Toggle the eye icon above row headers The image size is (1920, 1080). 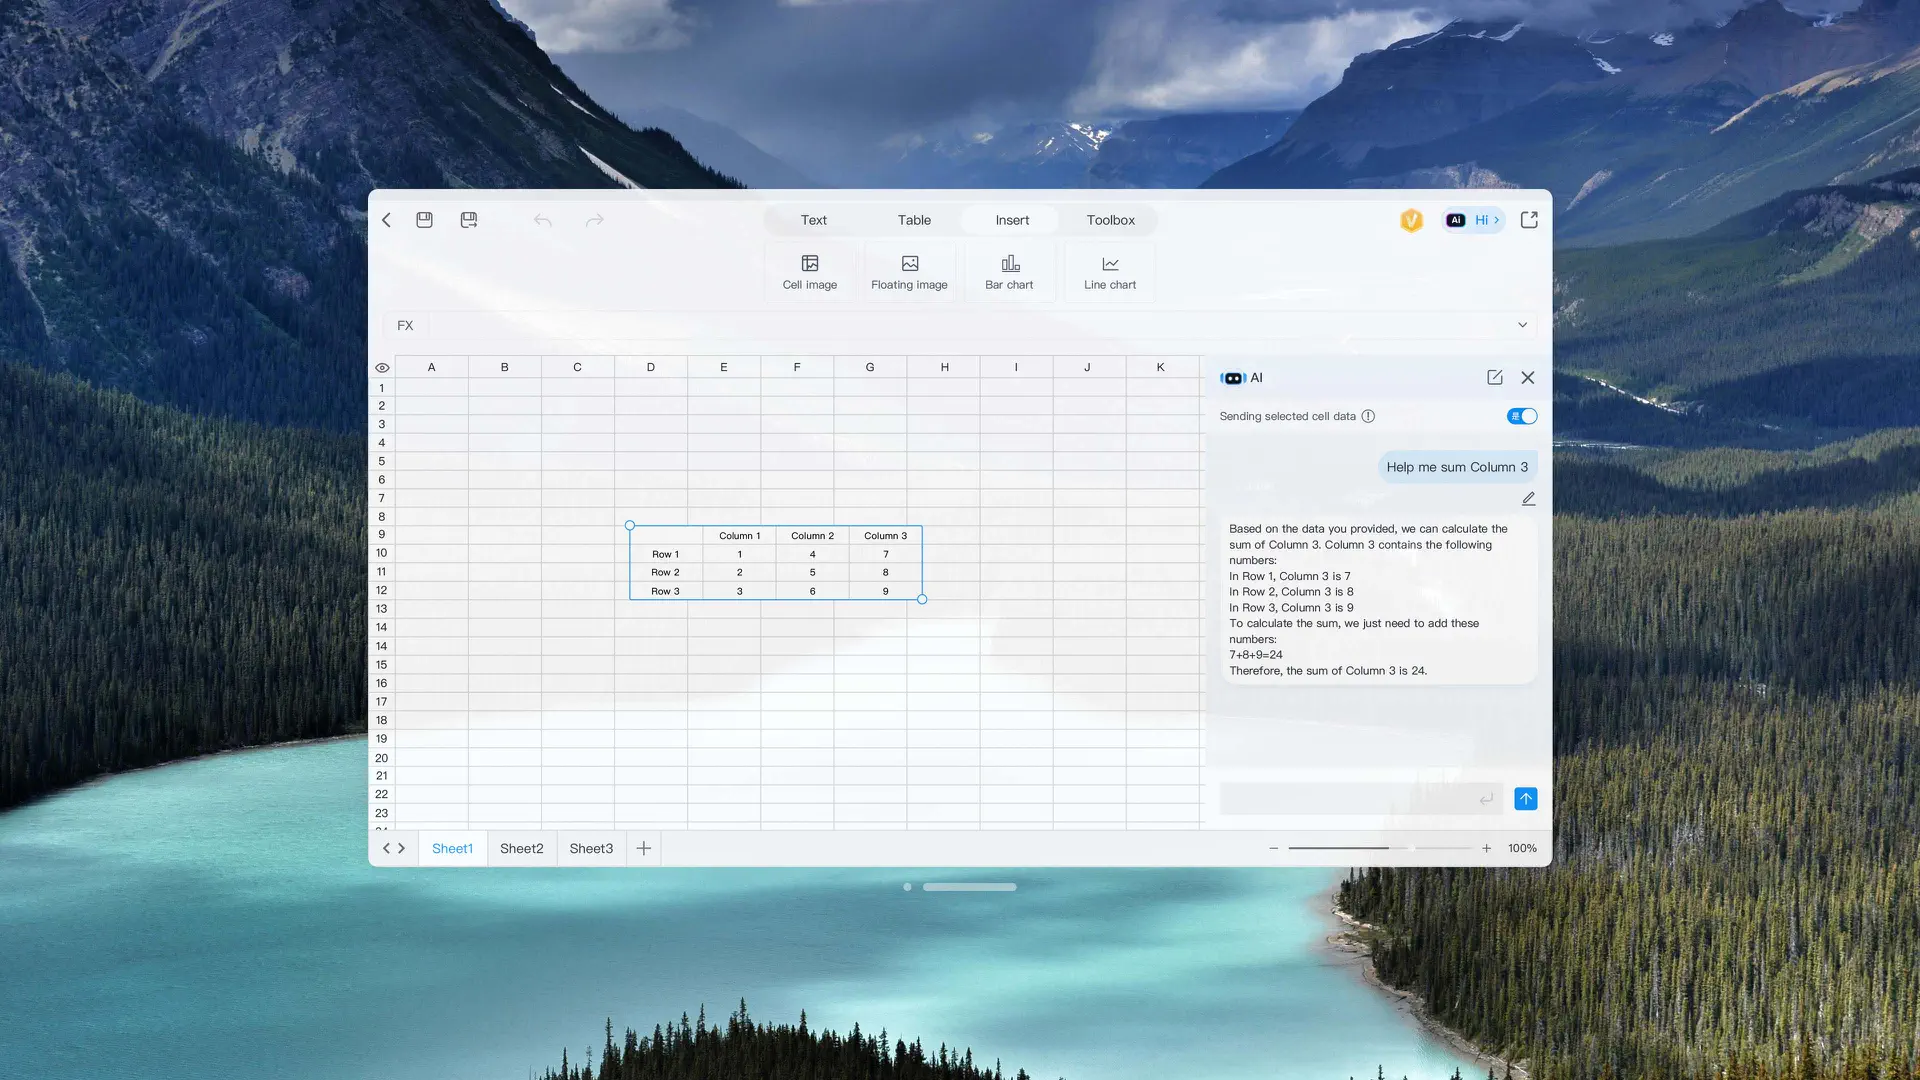click(x=382, y=367)
